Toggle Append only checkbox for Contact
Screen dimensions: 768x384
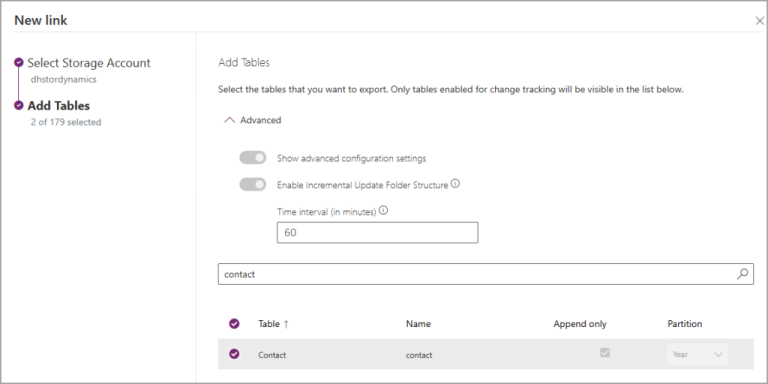tap(605, 353)
